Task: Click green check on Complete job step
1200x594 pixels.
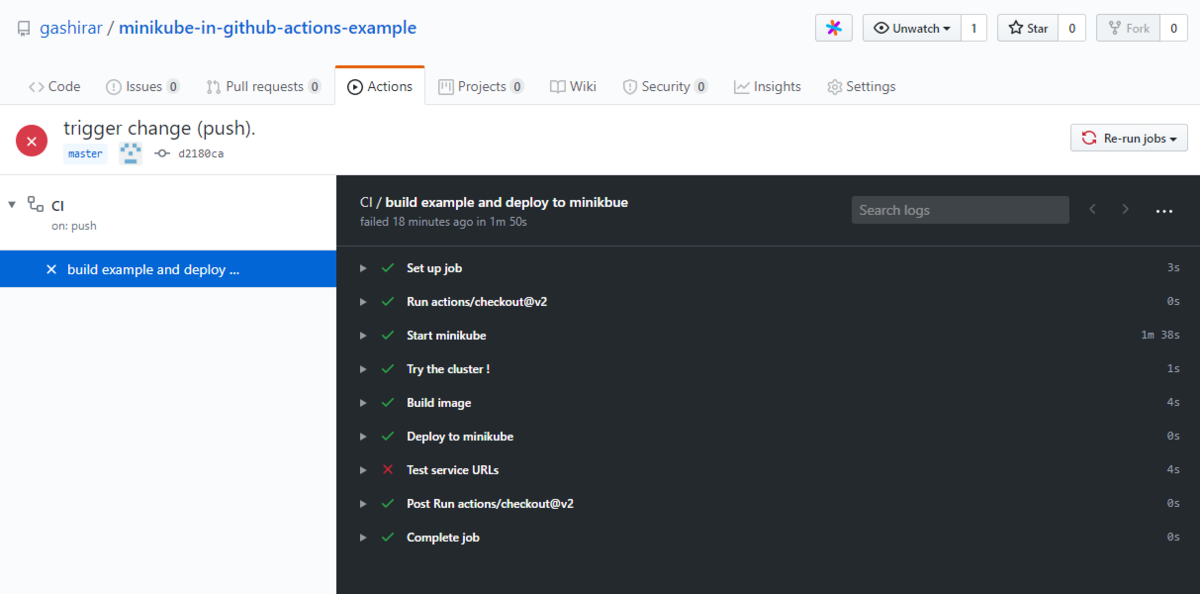Action: tap(388, 537)
